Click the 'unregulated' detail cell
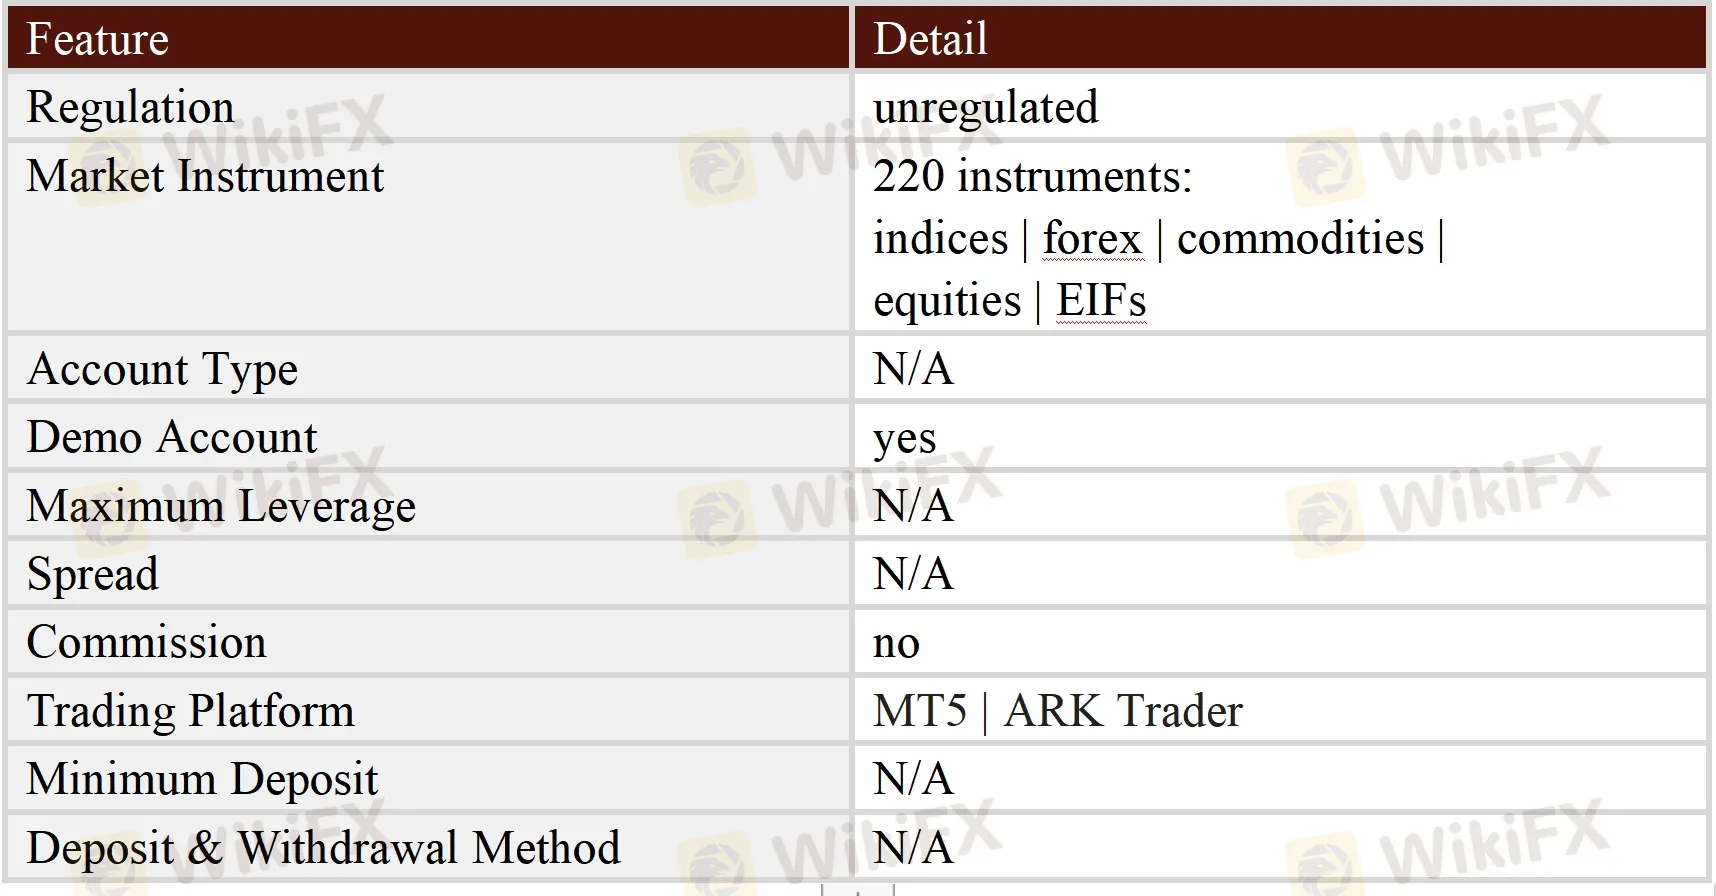Image resolution: width=1716 pixels, height=896 pixels. click(985, 107)
